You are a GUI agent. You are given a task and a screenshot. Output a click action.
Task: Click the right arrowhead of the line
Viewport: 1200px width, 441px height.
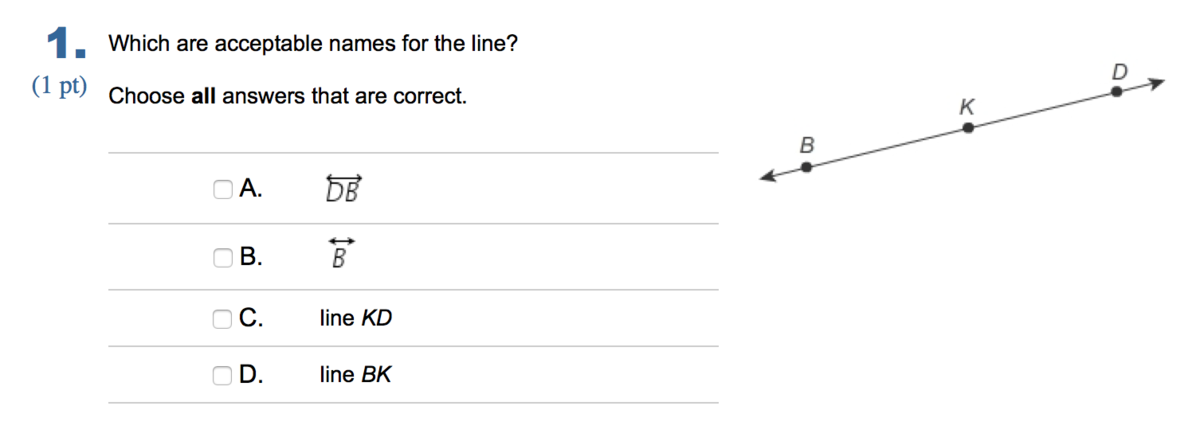click(1156, 82)
